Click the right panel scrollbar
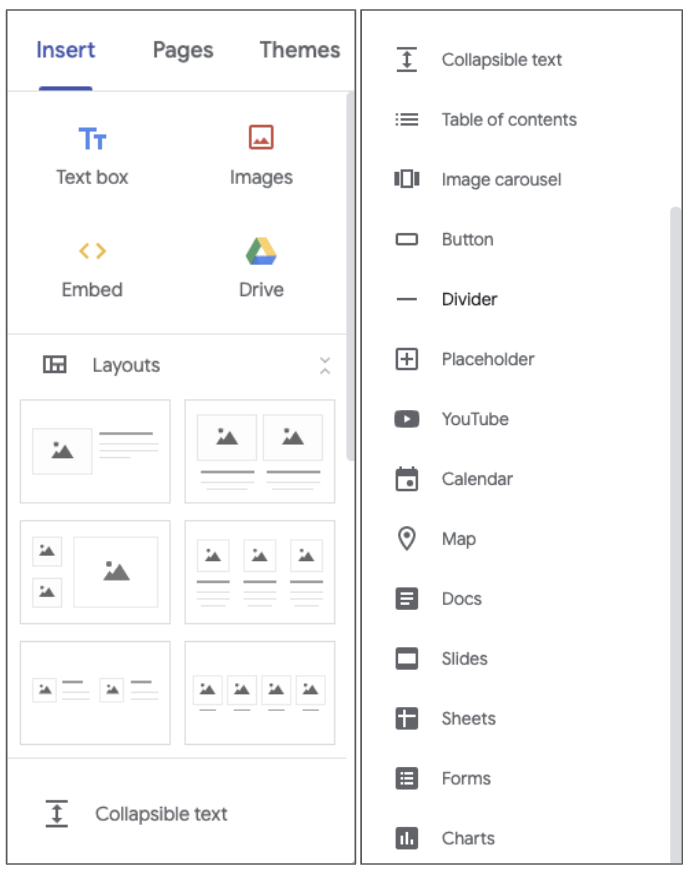Screen dimensions: 690x872 [x=676, y=534]
